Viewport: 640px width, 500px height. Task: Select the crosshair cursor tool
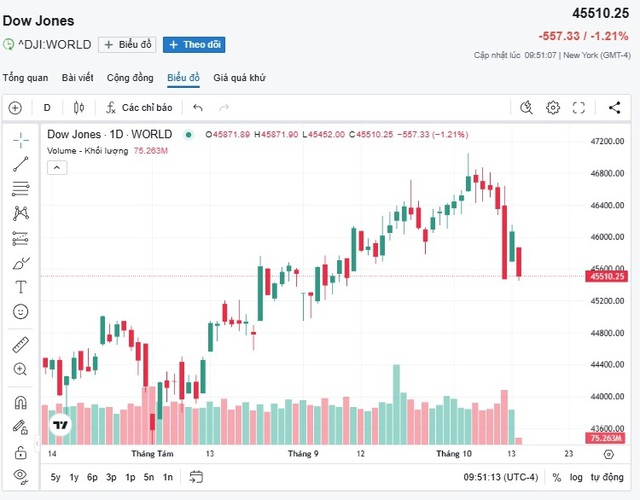pyautogui.click(x=20, y=138)
